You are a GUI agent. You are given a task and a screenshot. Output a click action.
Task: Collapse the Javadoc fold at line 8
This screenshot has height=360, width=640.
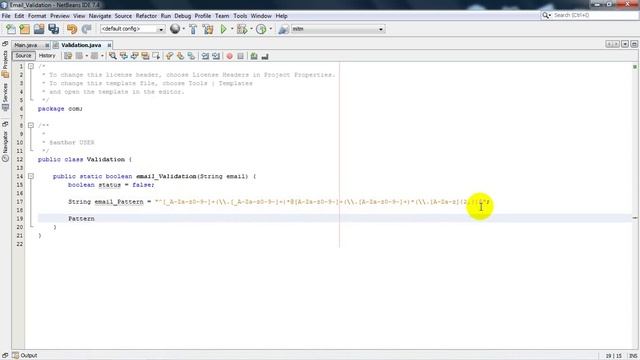click(31, 125)
